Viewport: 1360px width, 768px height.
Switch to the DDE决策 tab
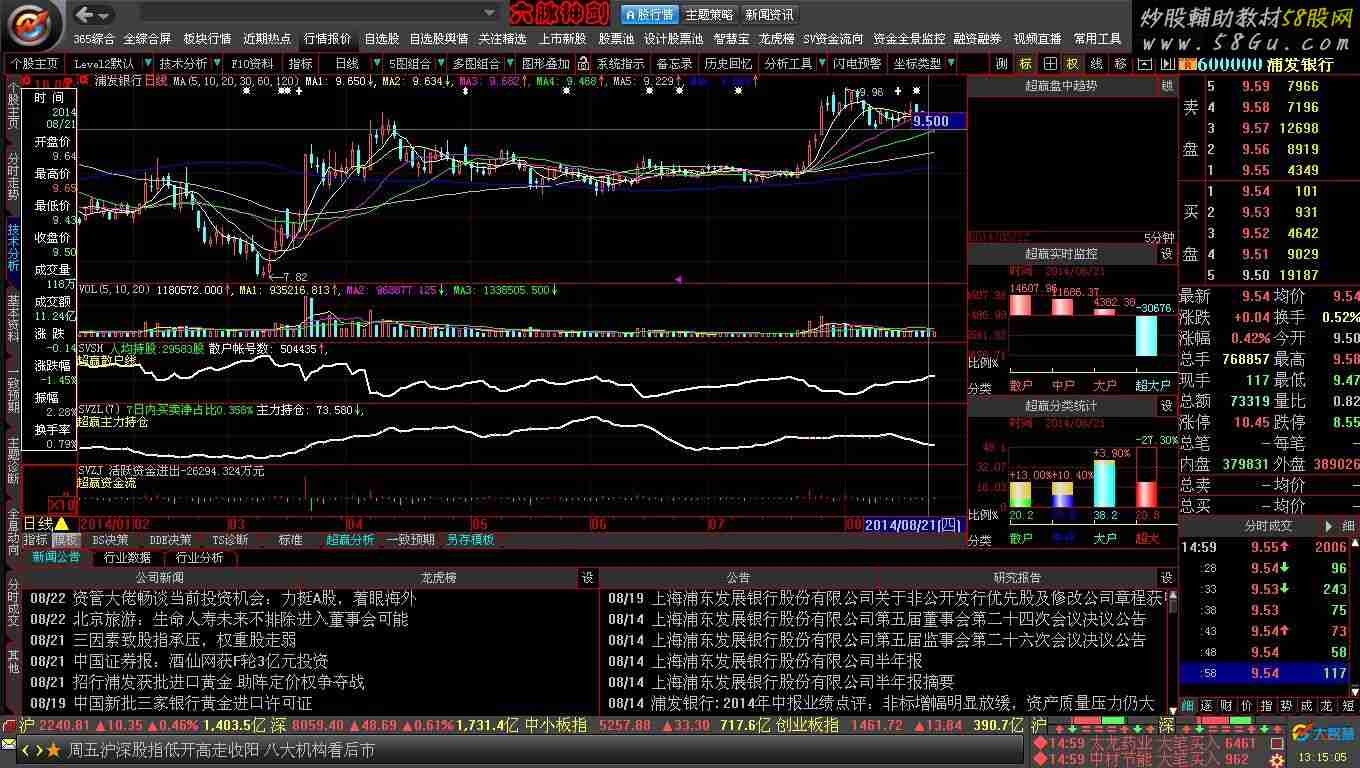(x=170, y=540)
